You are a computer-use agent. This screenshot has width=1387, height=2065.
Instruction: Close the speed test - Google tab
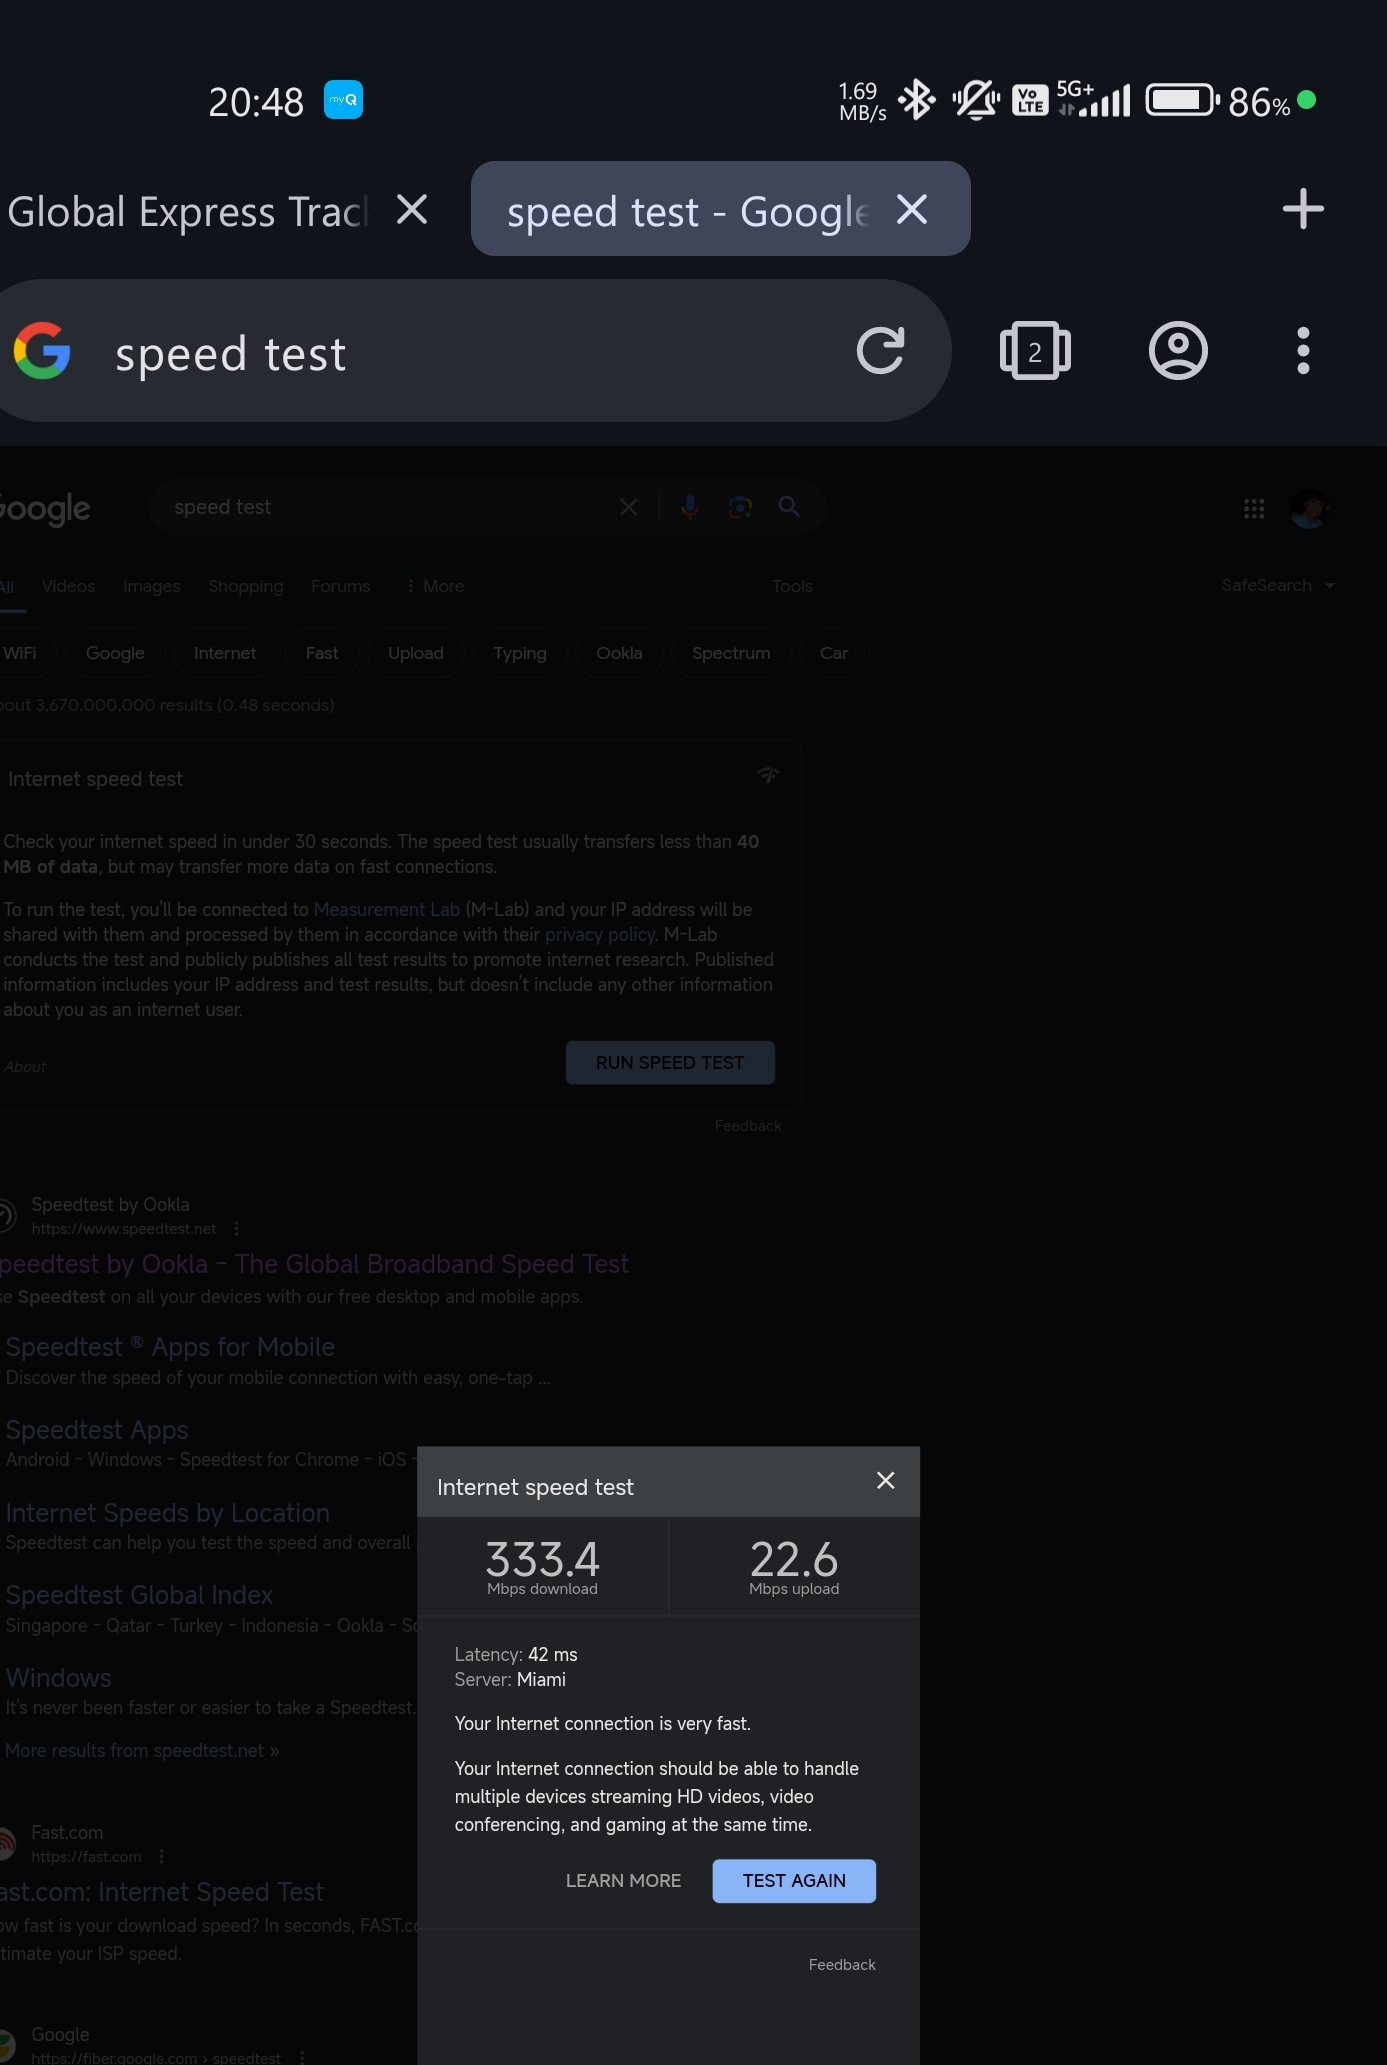point(912,210)
